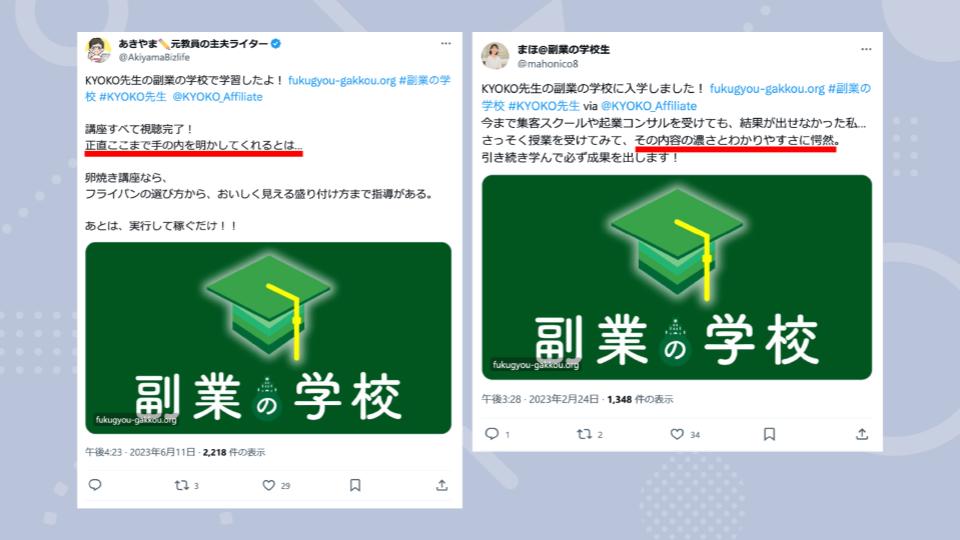
Task: Open 副業の学校 card image in right tweet
Action: point(677,277)
